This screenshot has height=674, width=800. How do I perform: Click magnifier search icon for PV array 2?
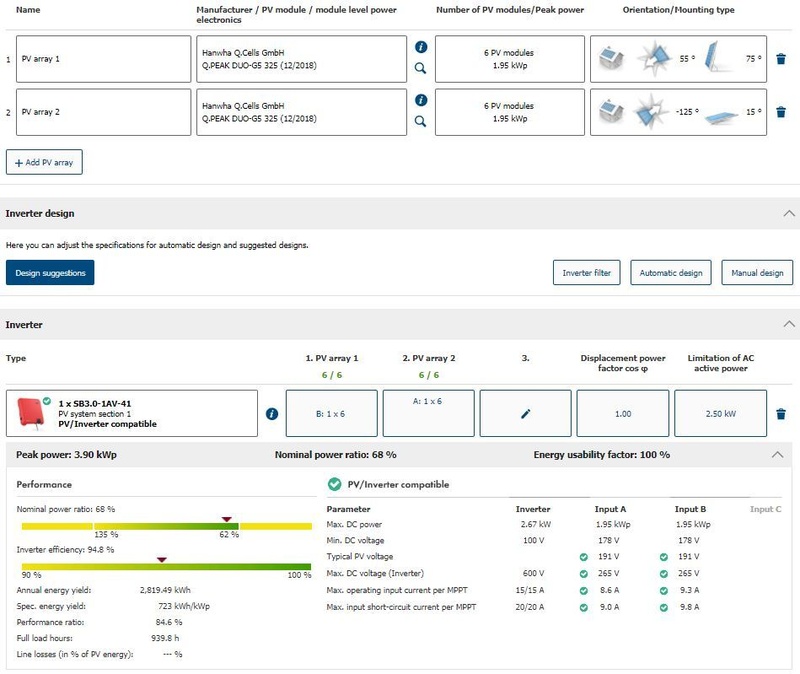[421, 122]
